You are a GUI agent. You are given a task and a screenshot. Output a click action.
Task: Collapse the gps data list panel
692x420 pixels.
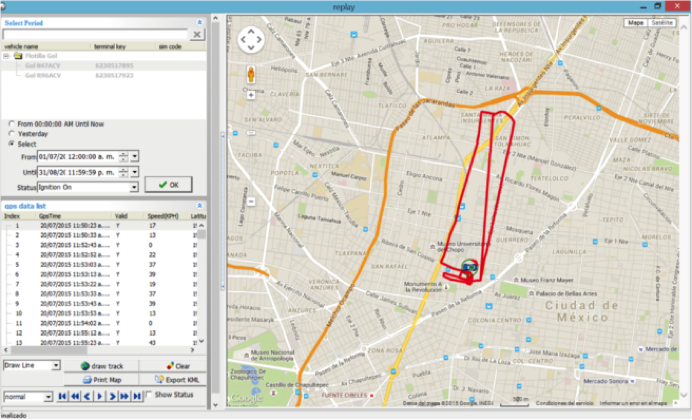pos(199,206)
